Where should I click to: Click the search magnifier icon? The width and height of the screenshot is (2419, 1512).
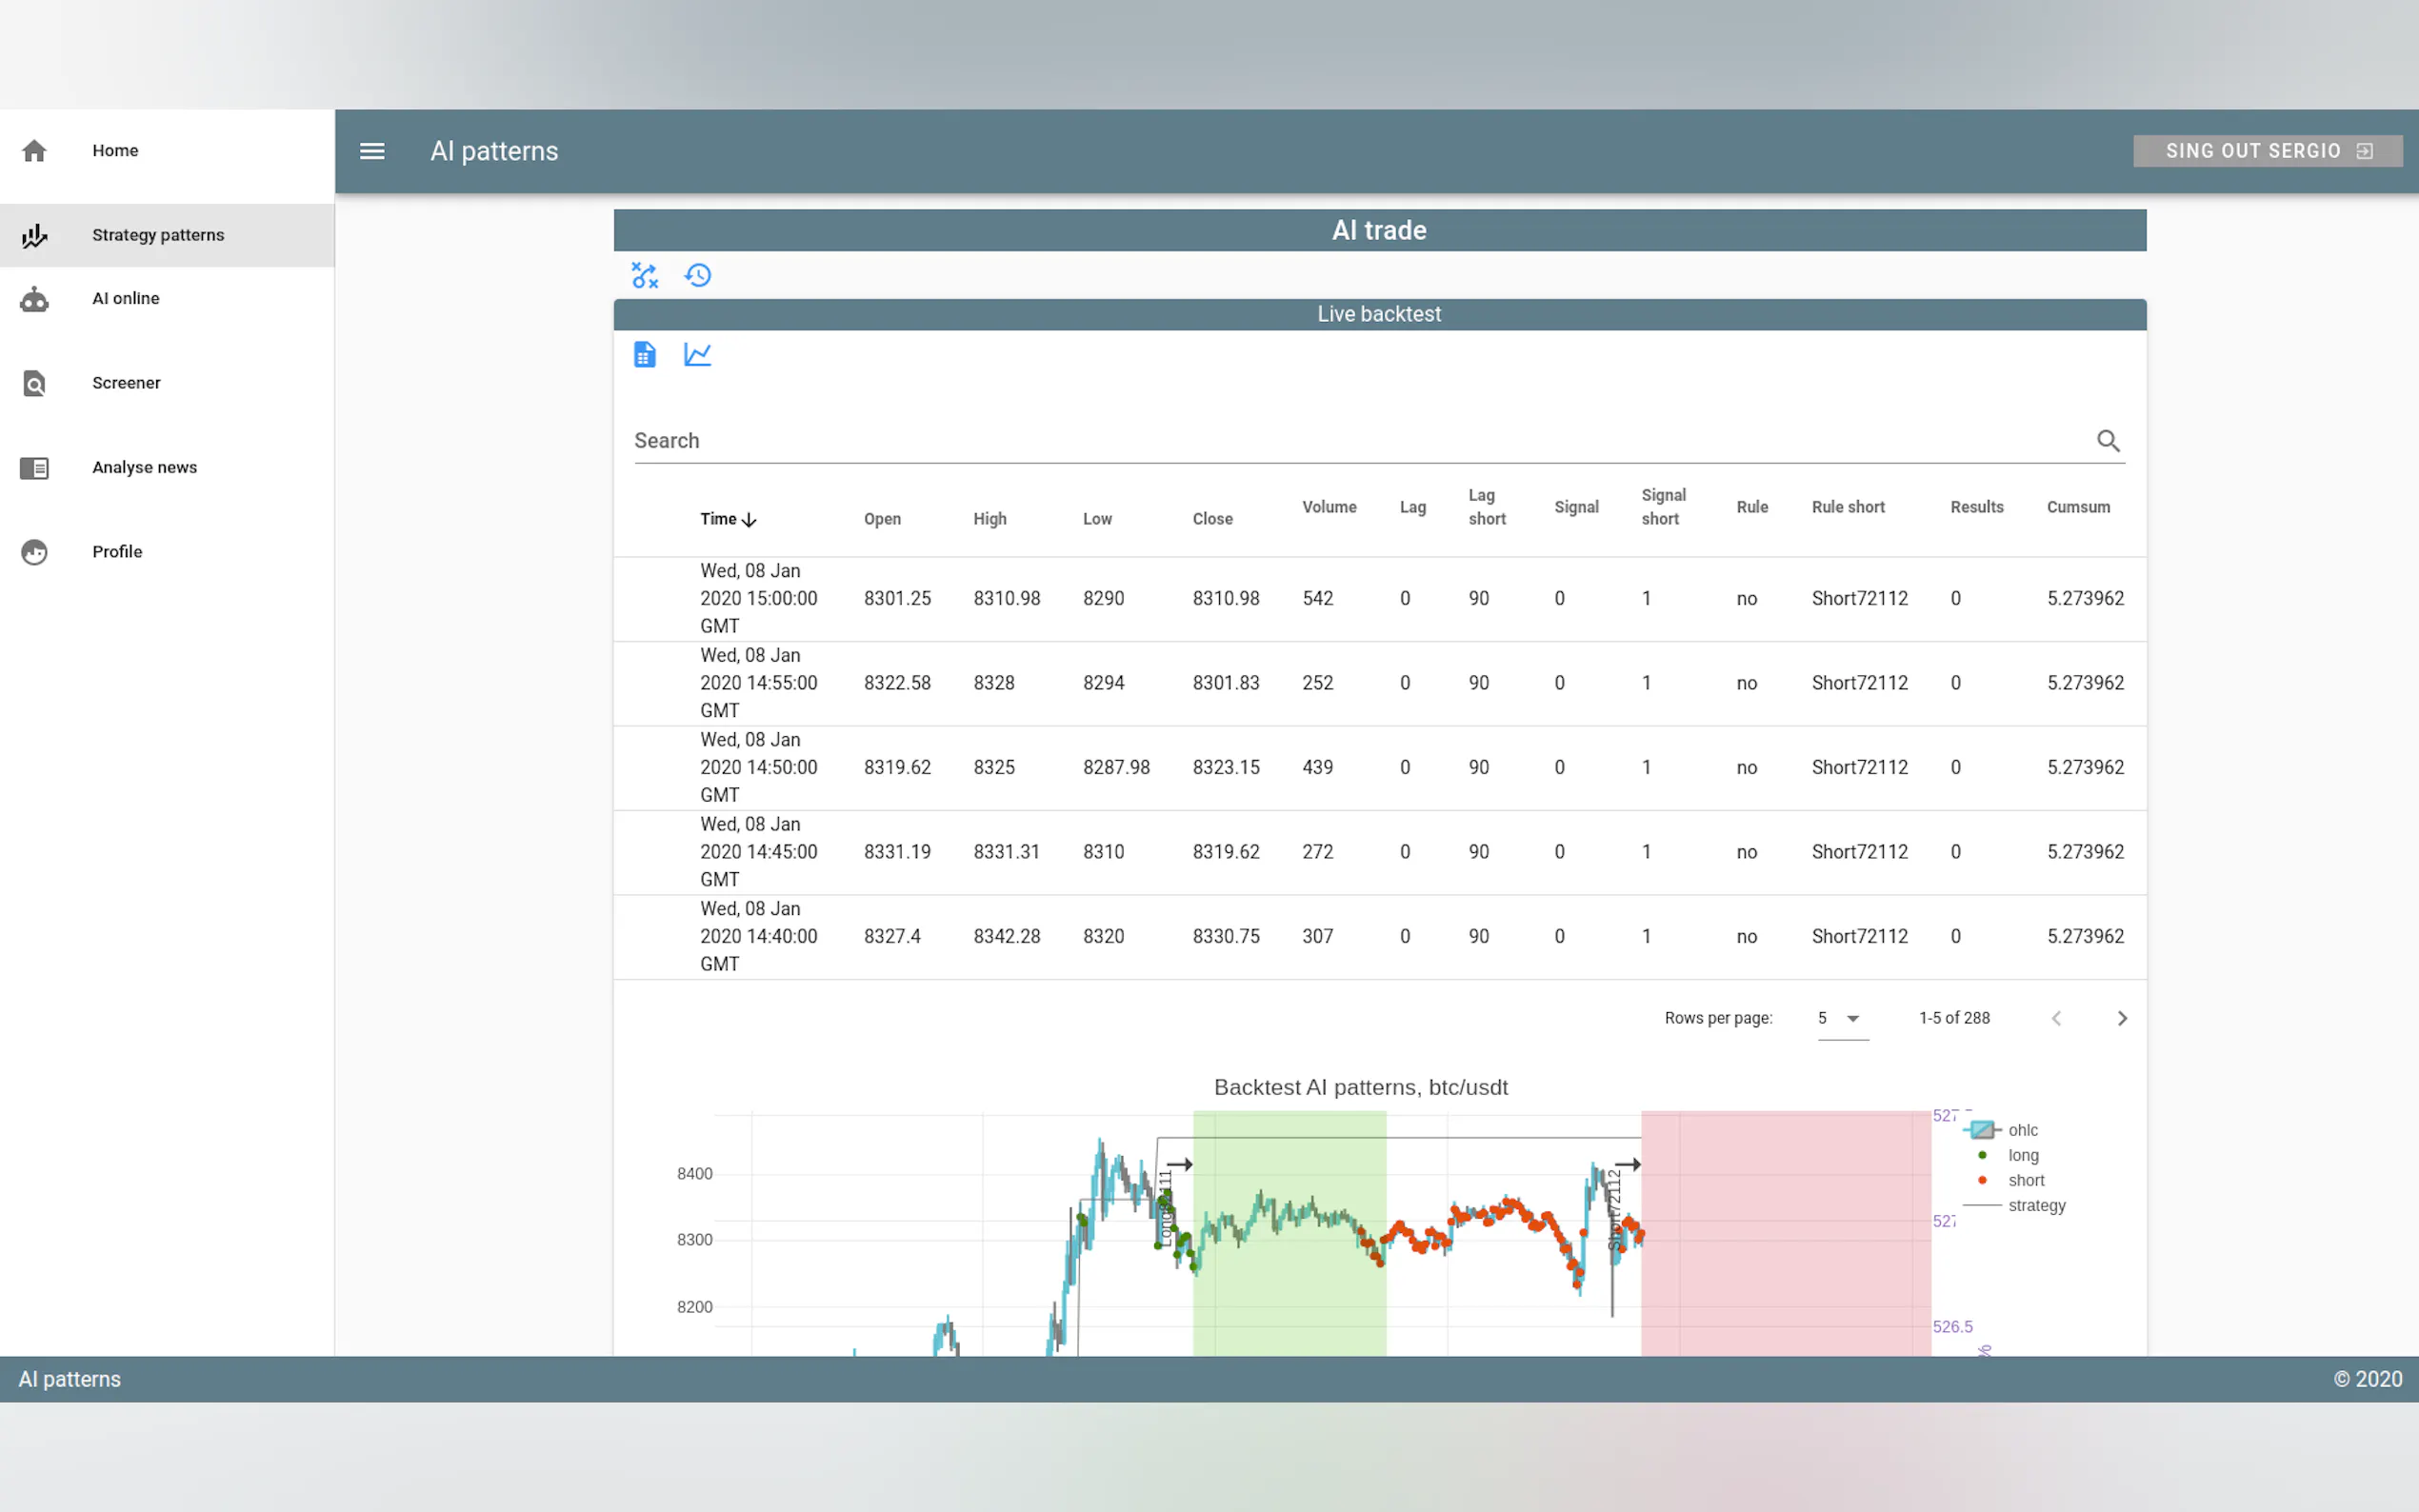click(x=2108, y=441)
